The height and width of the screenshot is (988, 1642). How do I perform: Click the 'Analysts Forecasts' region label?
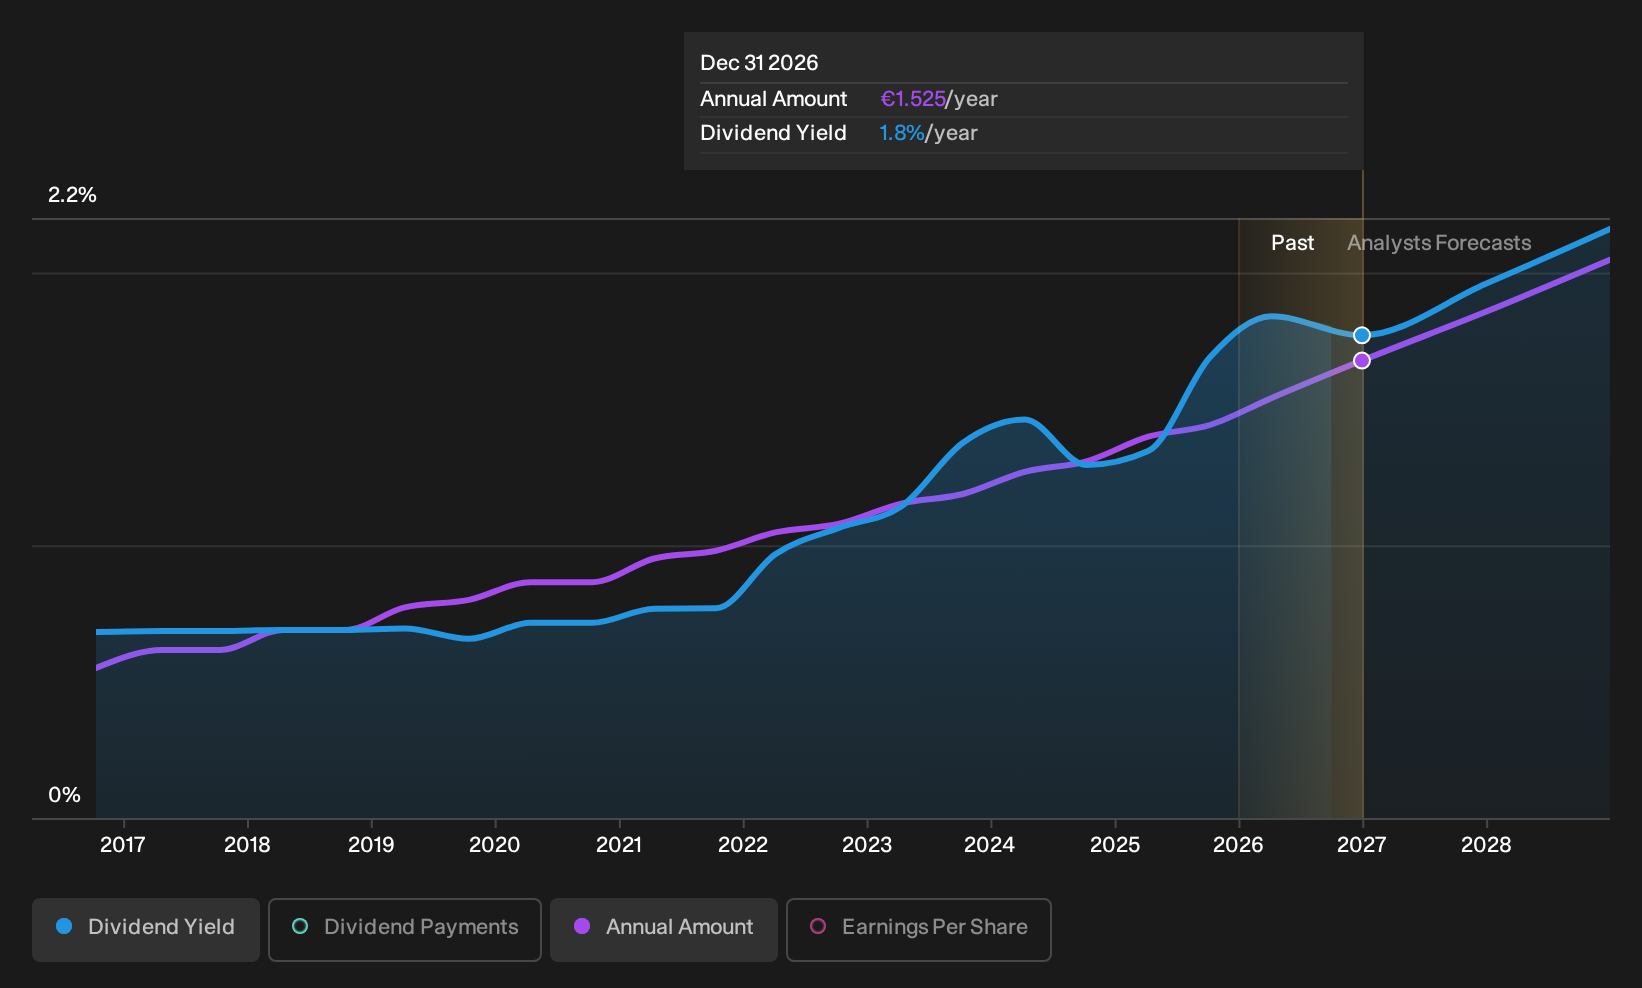(x=1439, y=243)
